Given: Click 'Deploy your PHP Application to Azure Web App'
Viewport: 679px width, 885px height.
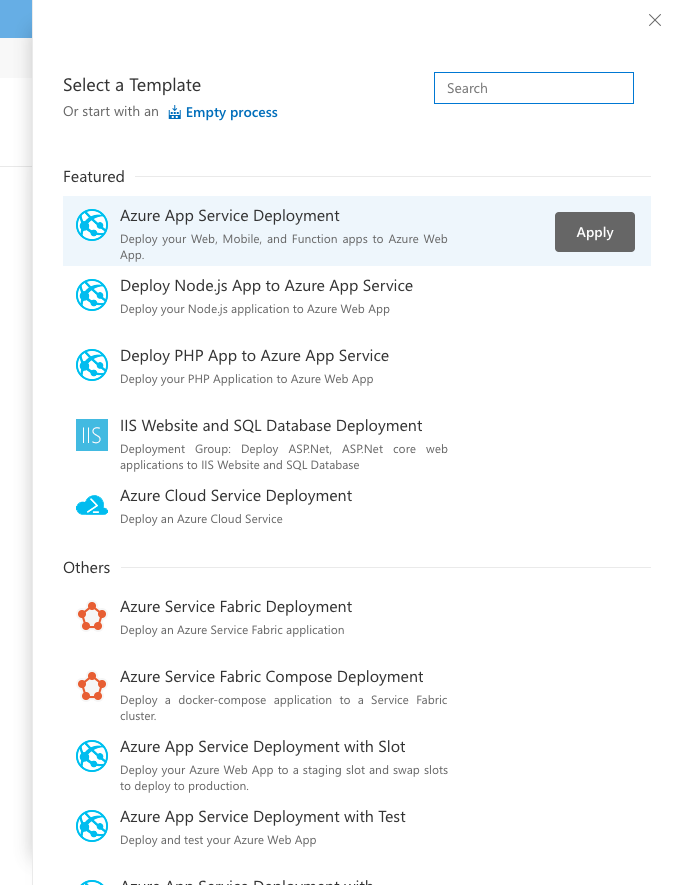Looking at the screenshot, I should [247, 379].
